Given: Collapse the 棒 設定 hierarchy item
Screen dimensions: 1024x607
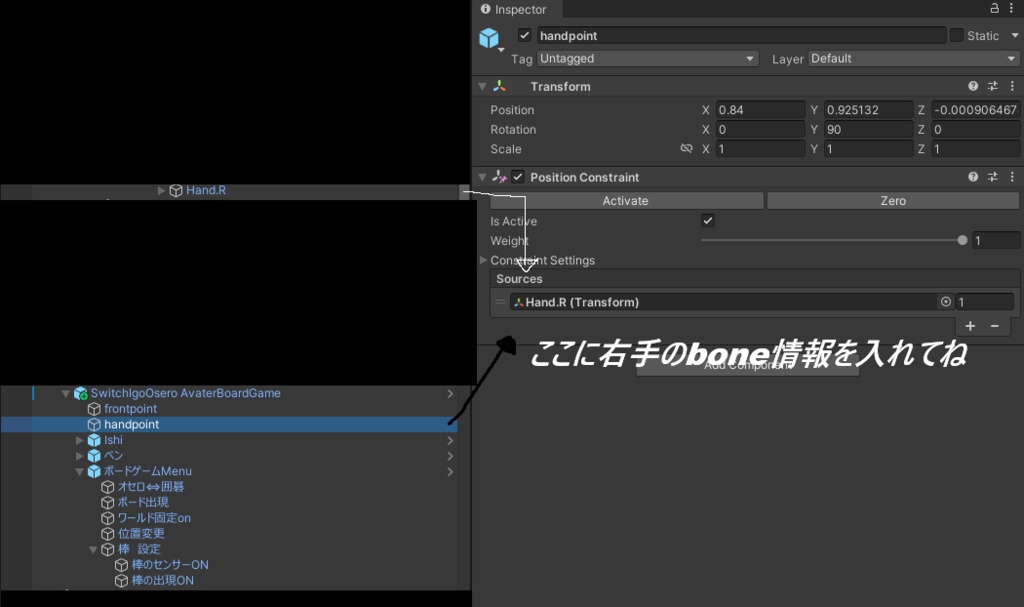Looking at the screenshot, I should [93, 550].
